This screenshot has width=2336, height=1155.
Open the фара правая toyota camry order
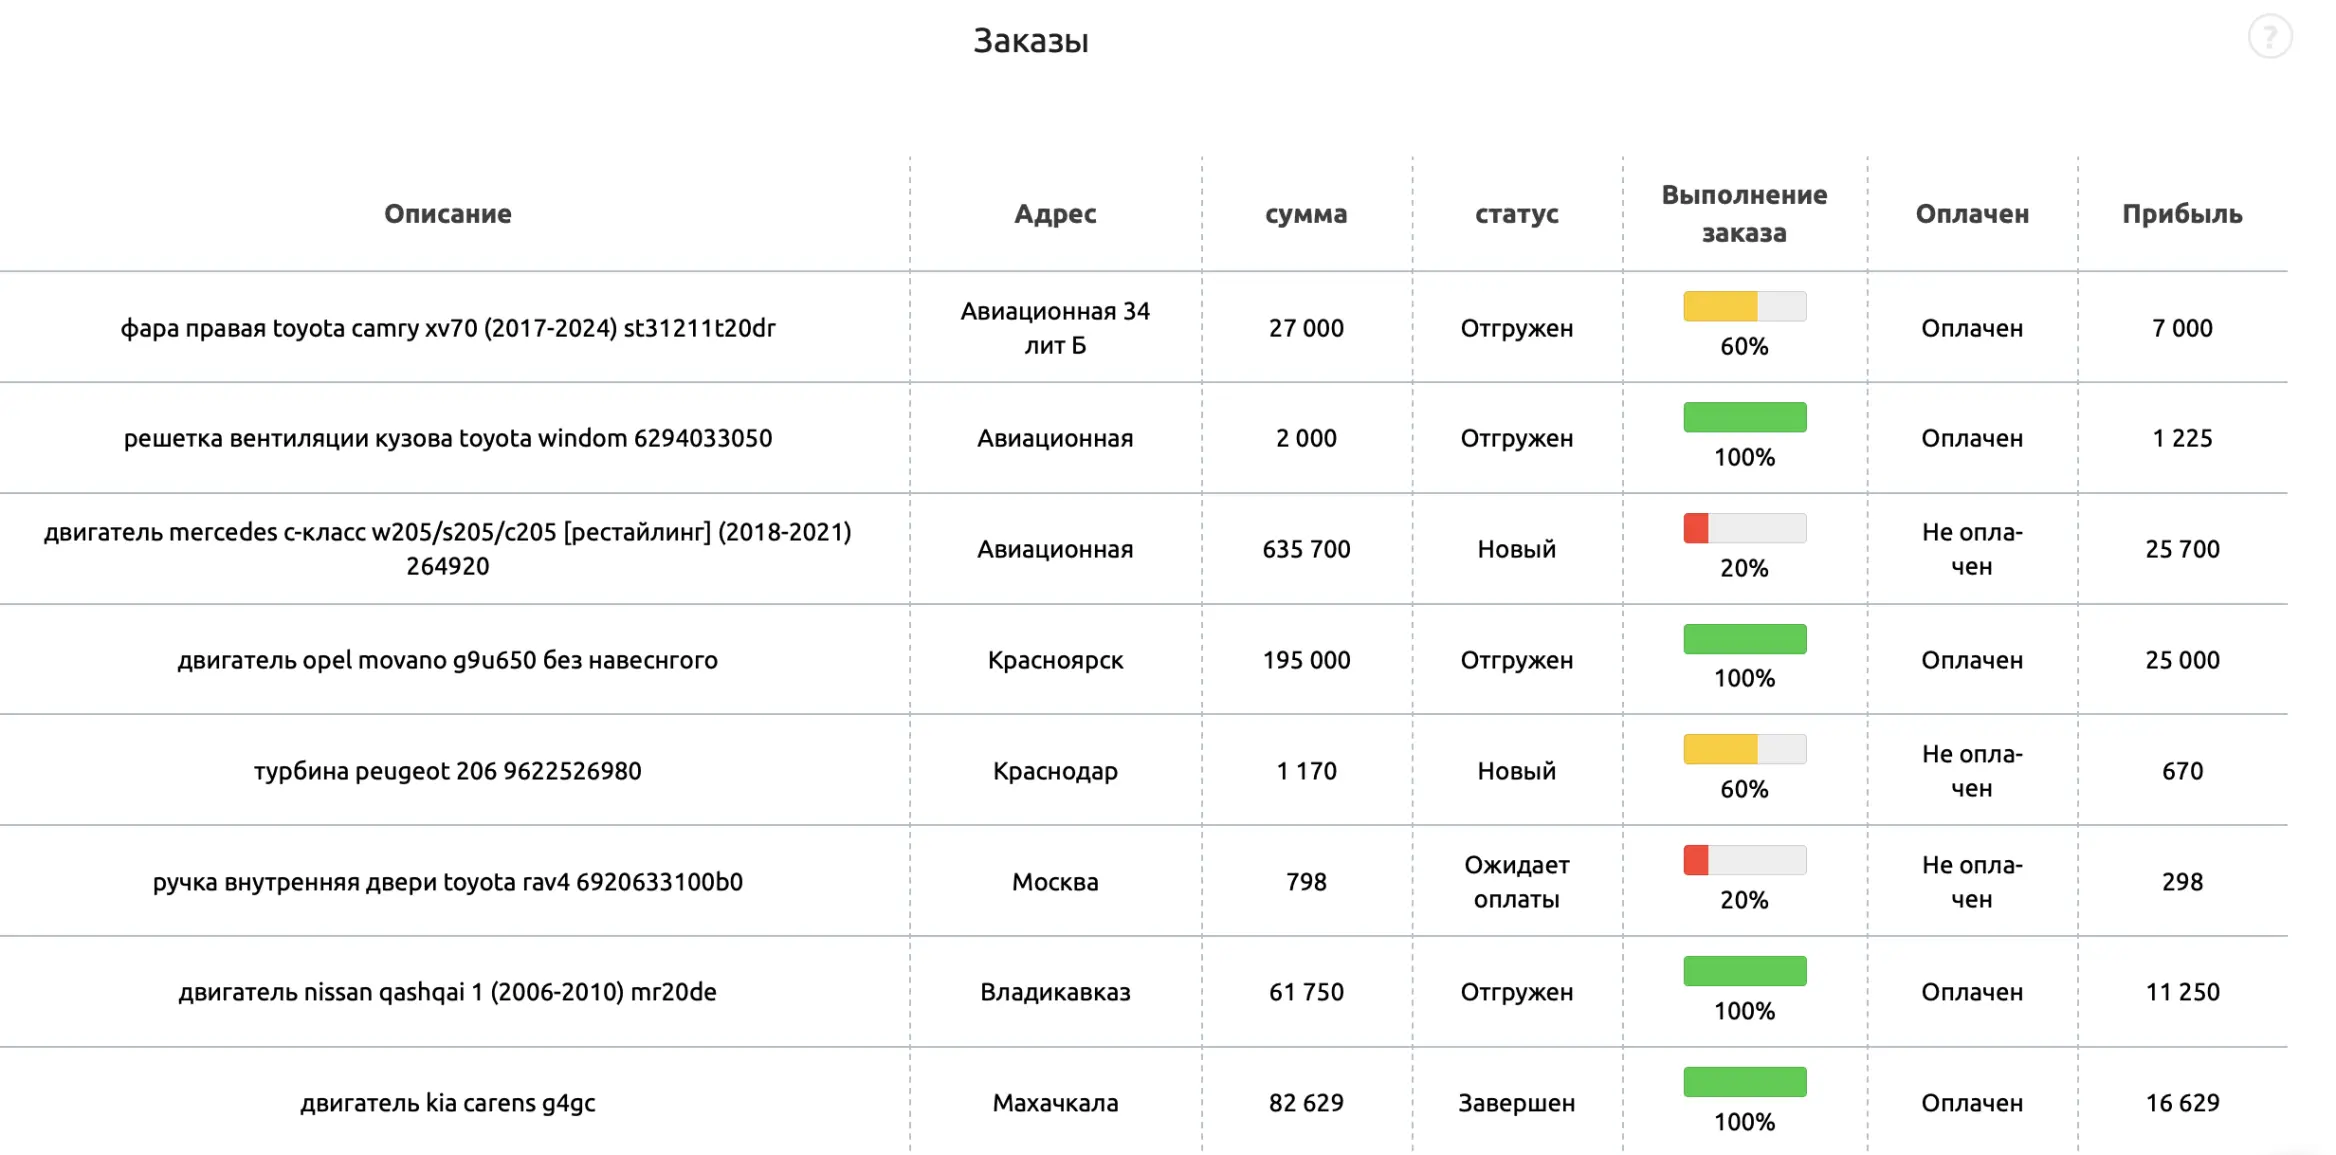[x=447, y=328]
